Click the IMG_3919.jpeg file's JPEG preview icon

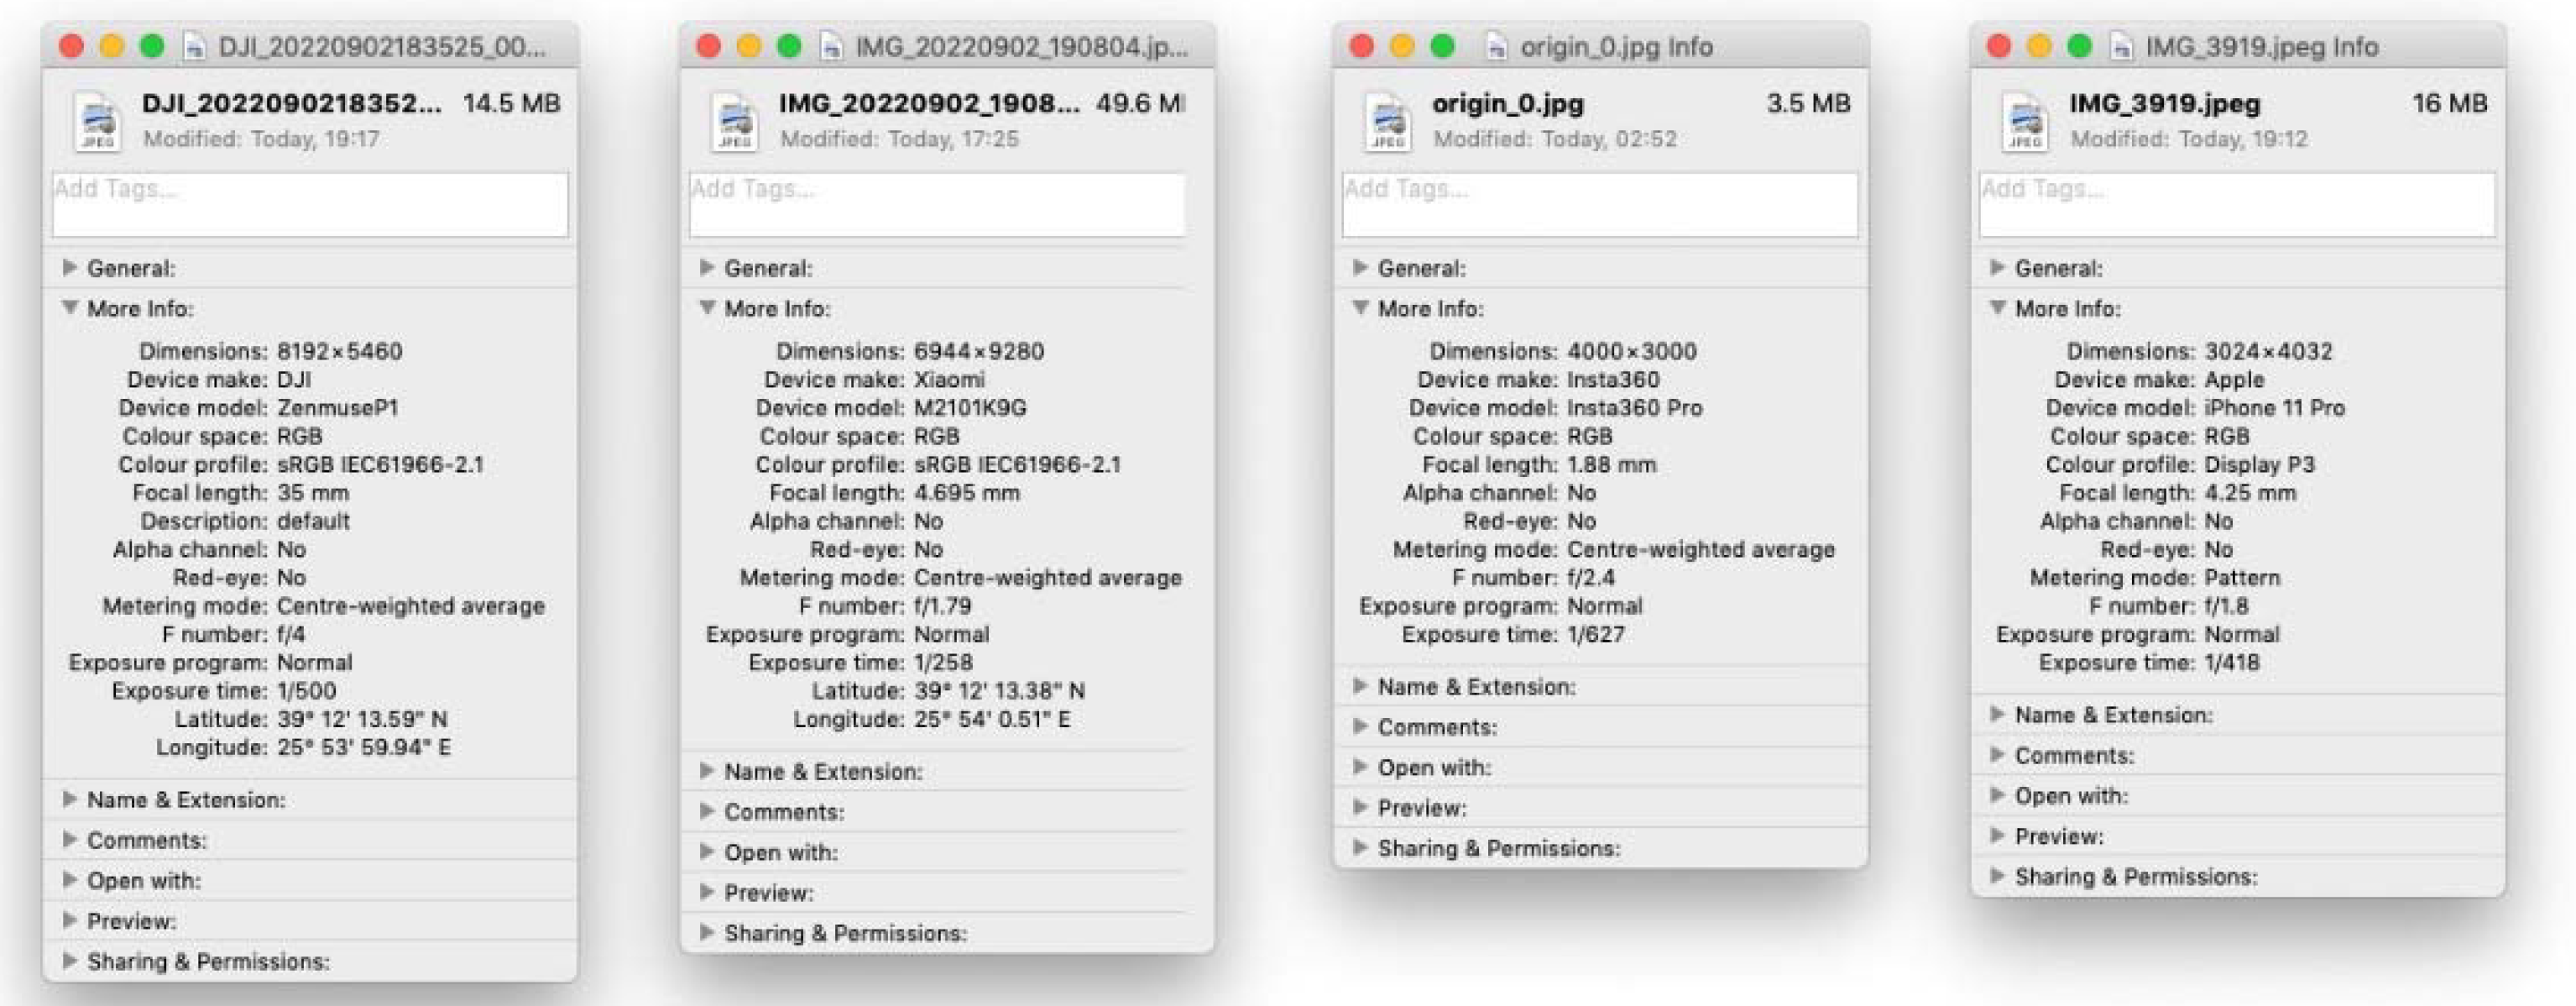click(x=2025, y=121)
